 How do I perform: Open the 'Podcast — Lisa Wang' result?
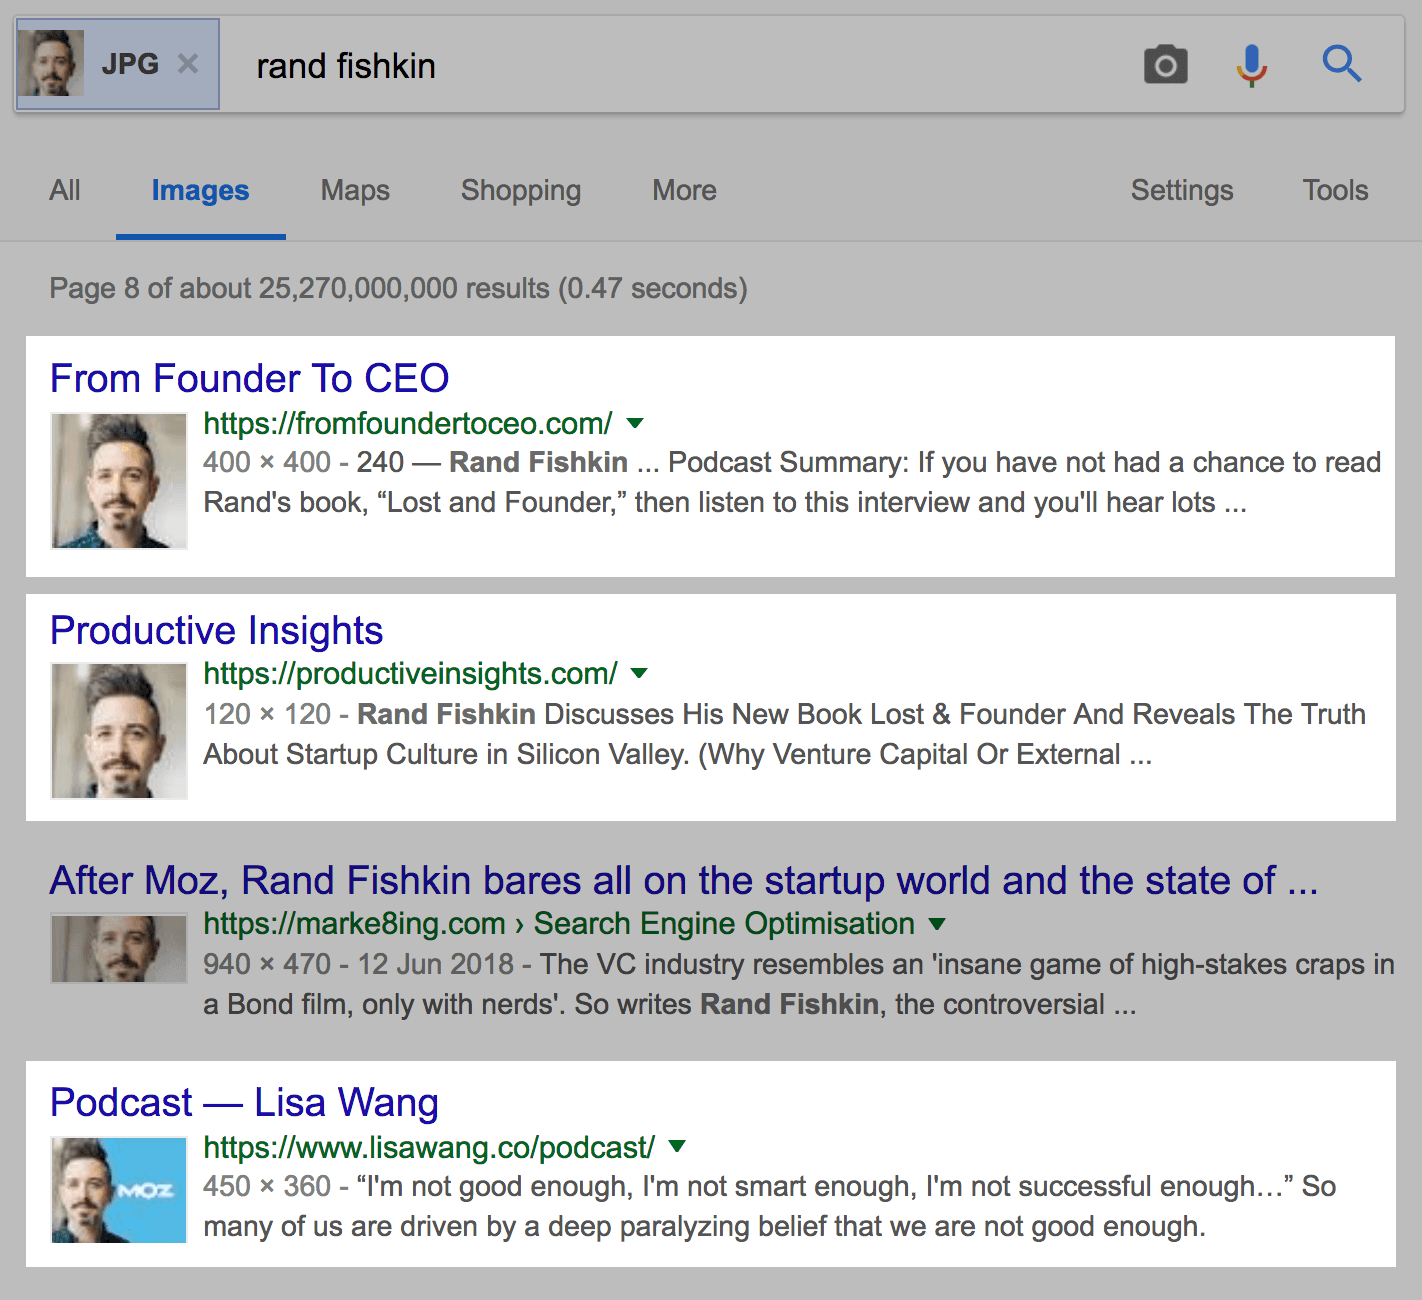(x=245, y=1102)
